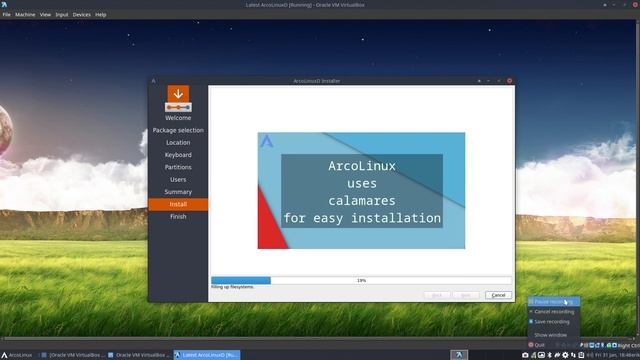Open the Input menu
The width and height of the screenshot is (640, 360).
tap(62, 15)
